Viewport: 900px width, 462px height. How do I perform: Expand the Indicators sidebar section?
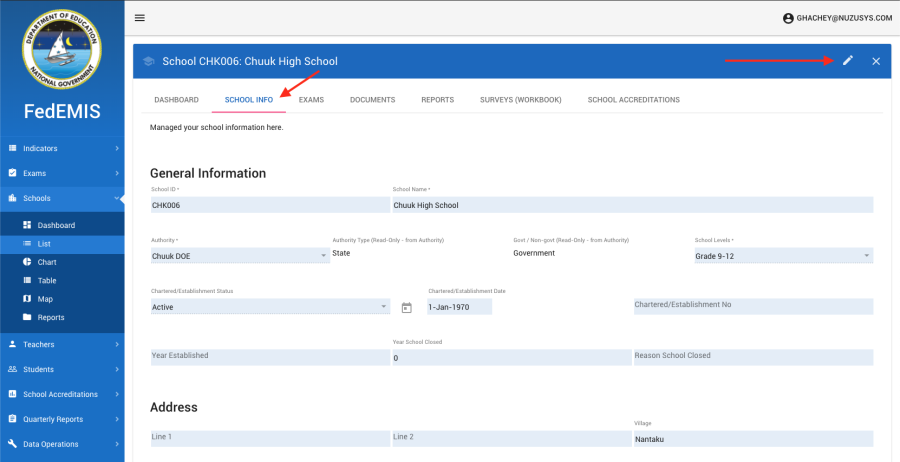click(62, 148)
